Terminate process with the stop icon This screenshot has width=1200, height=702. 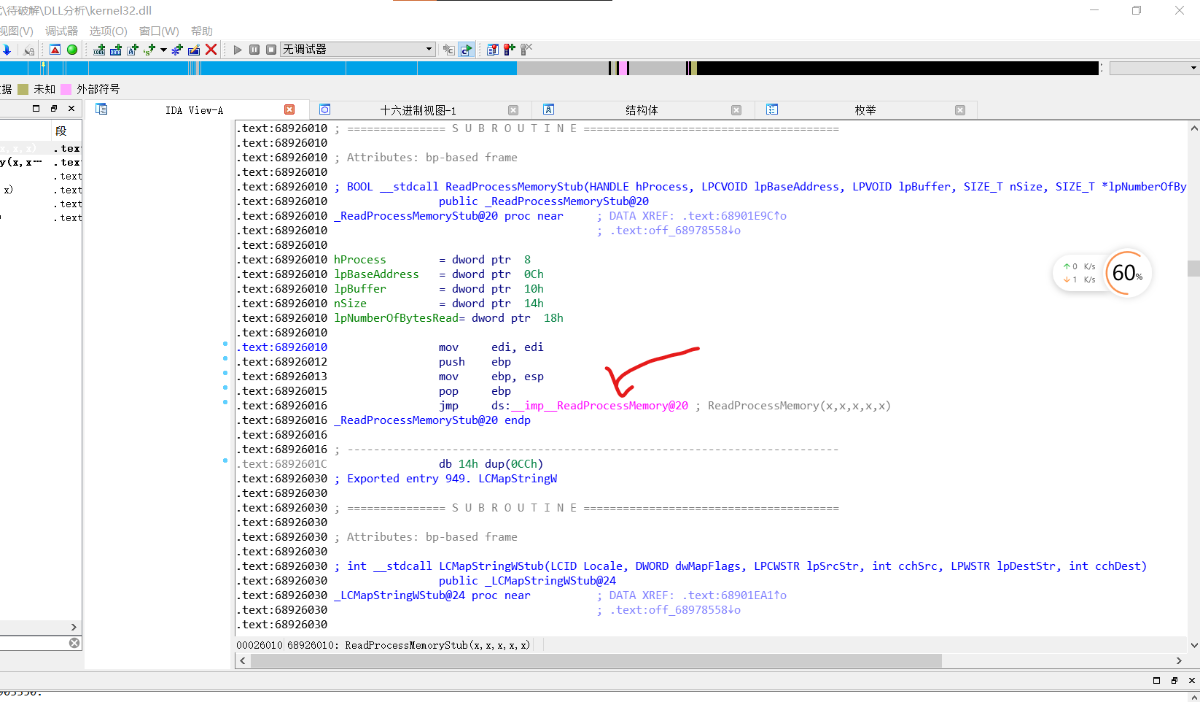click(x=271, y=49)
